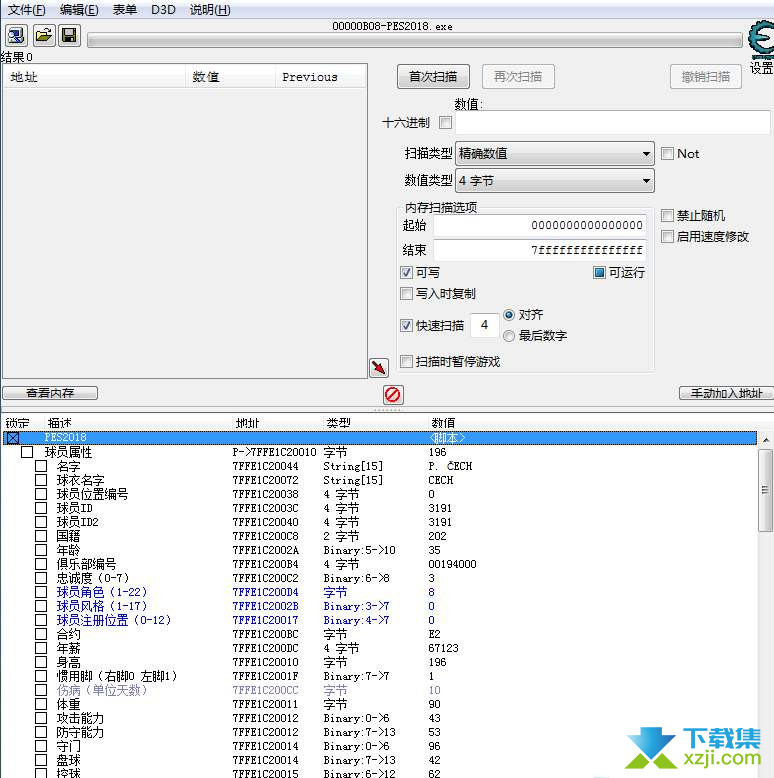The height and width of the screenshot is (778, 774).
Task: Click the fast scan alignment value field
Action: pos(484,325)
